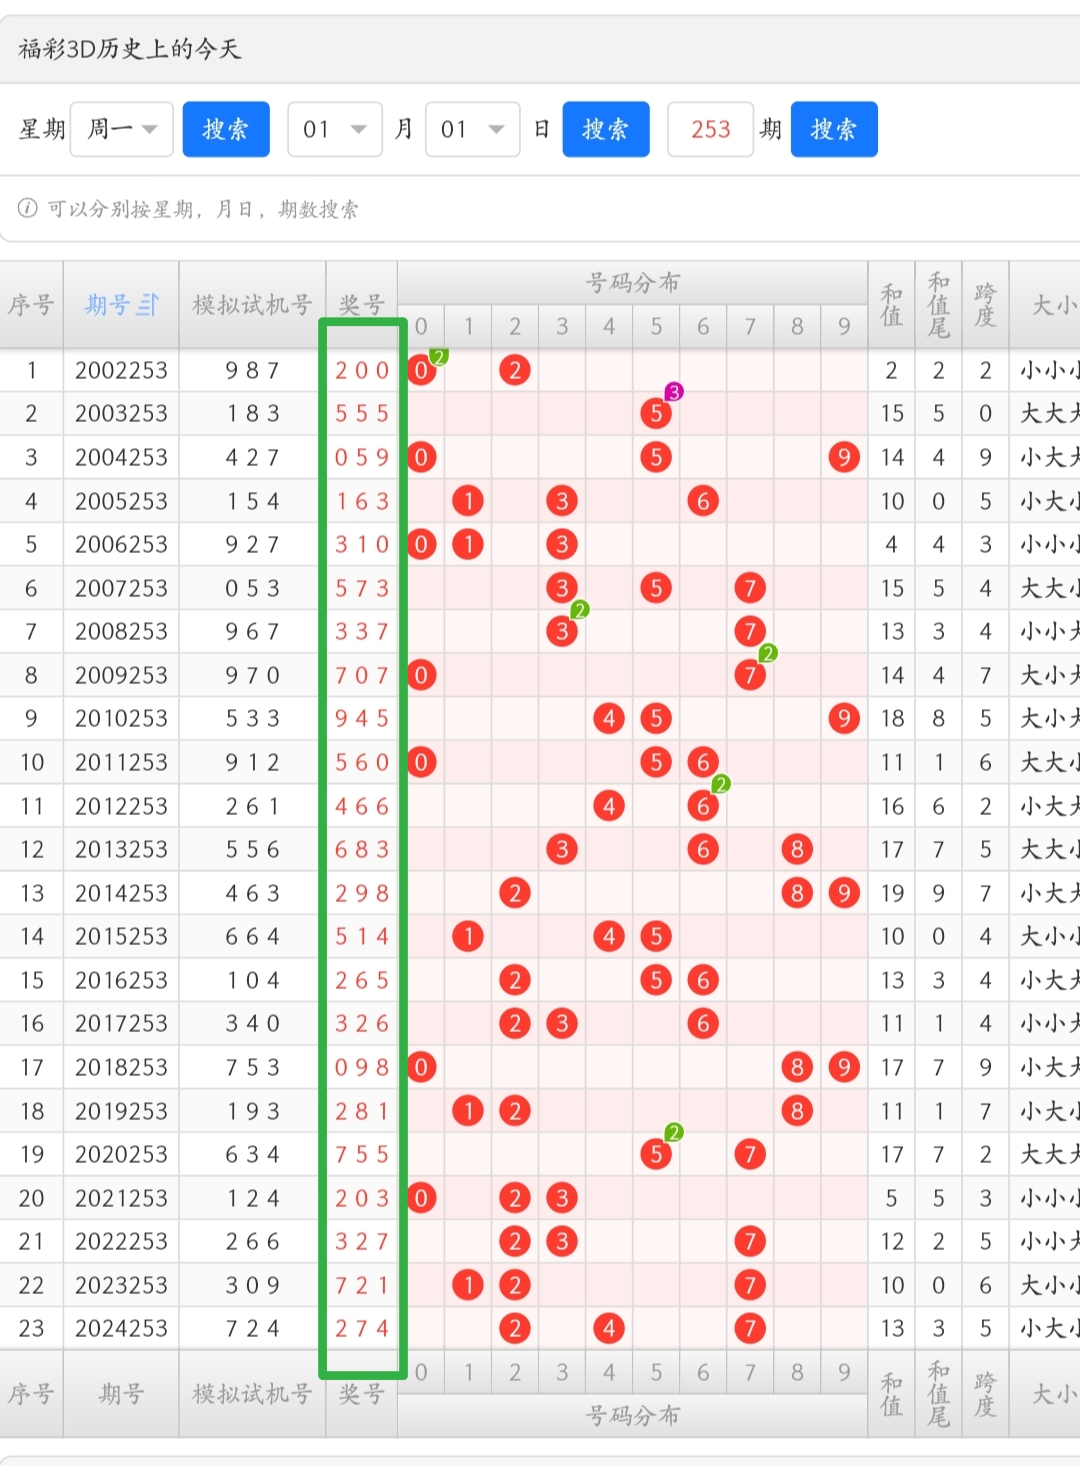Select period number 2006253
1080x1466 pixels.
click(121, 544)
